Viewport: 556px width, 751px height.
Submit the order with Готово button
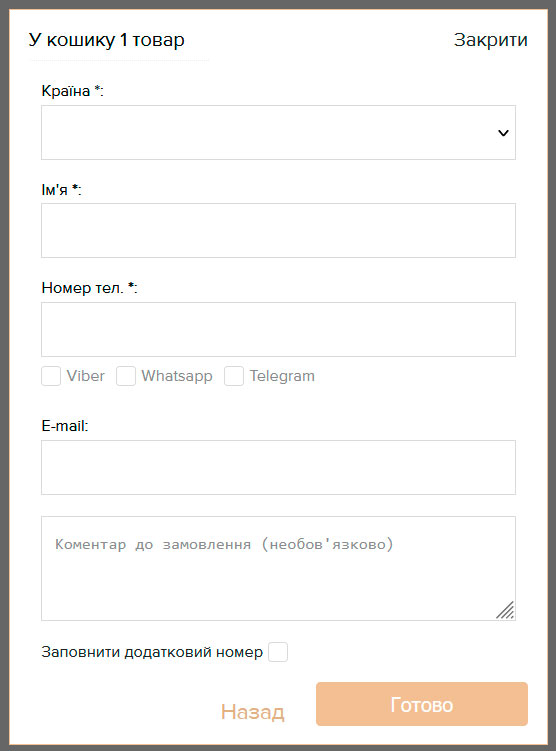(x=422, y=704)
